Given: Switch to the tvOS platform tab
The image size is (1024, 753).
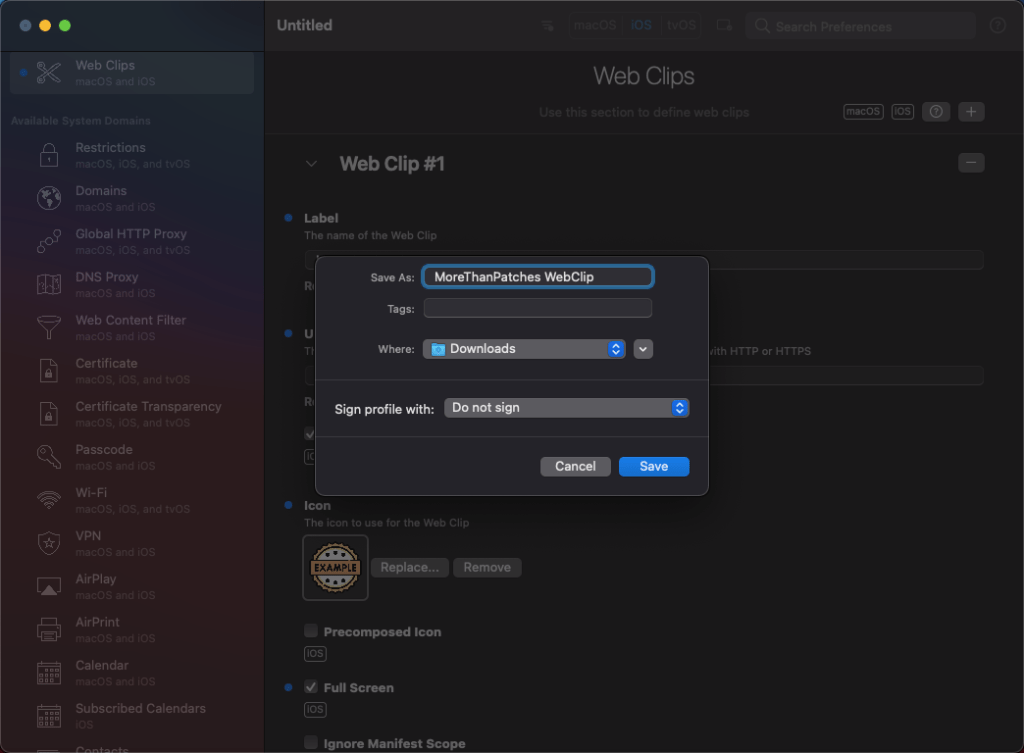Looking at the screenshot, I should [680, 25].
